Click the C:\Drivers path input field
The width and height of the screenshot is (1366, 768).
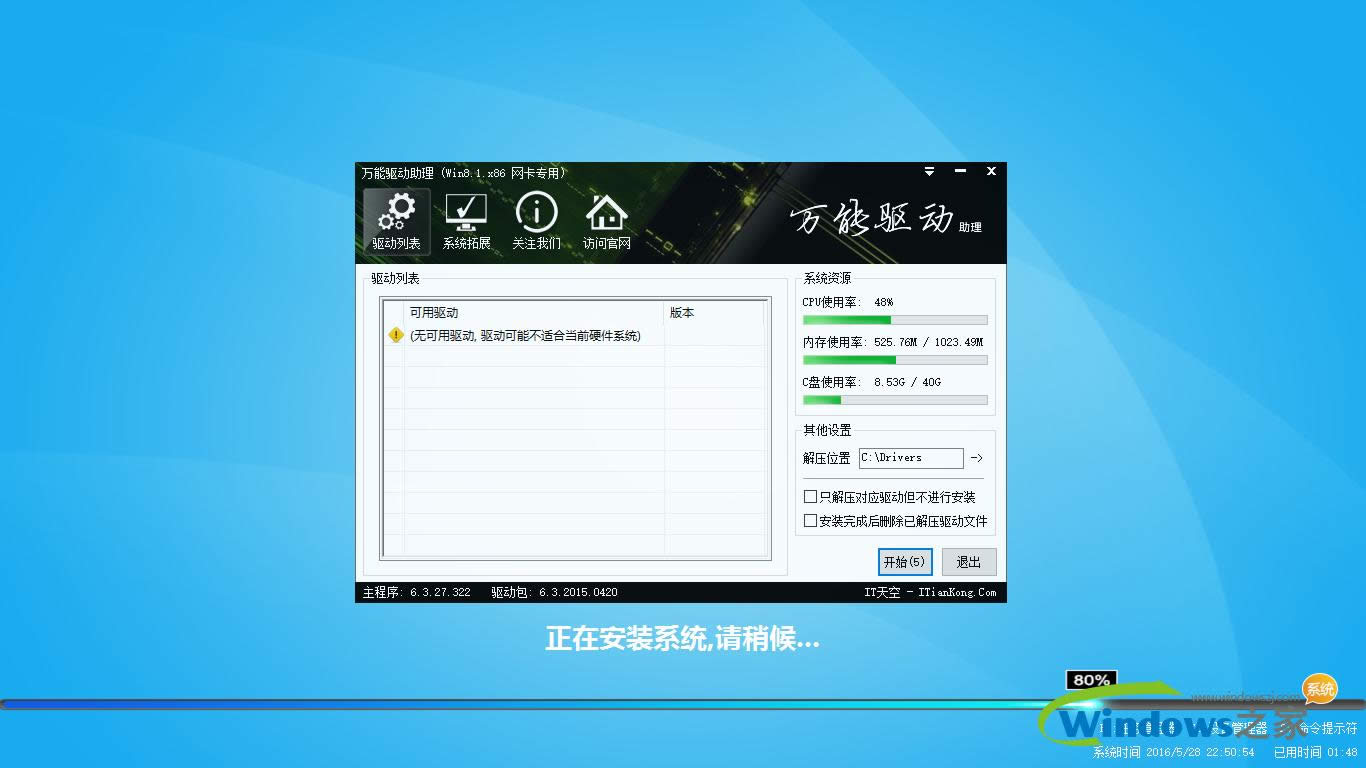click(910, 458)
